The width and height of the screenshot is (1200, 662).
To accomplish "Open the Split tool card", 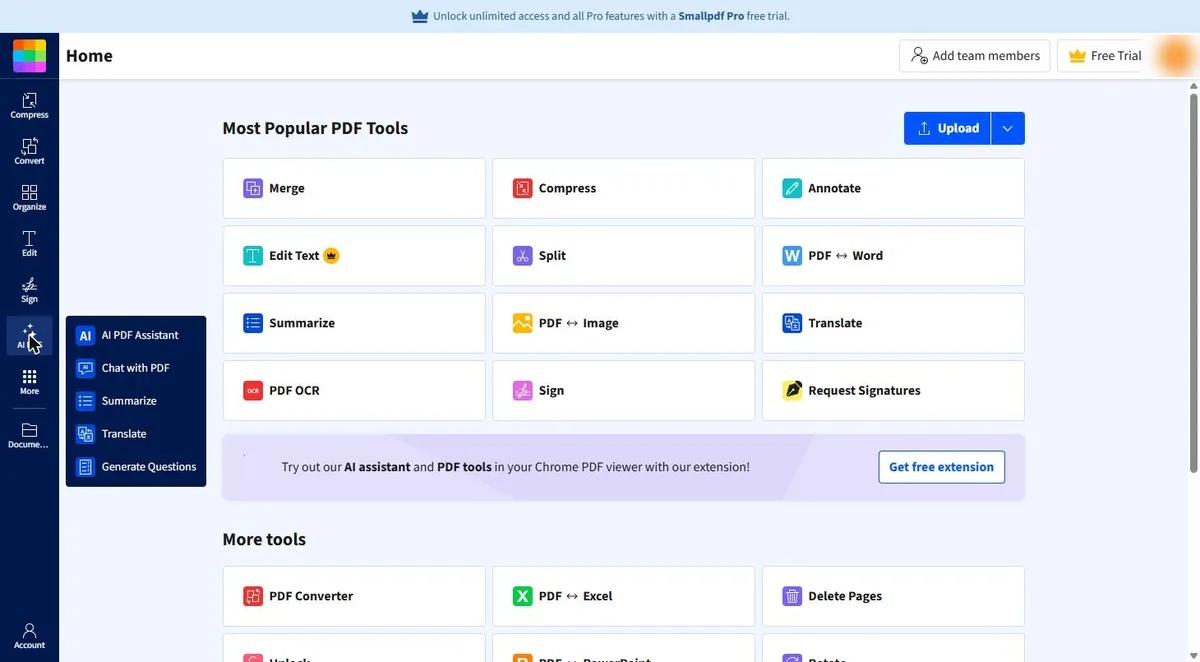I will pos(623,256).
